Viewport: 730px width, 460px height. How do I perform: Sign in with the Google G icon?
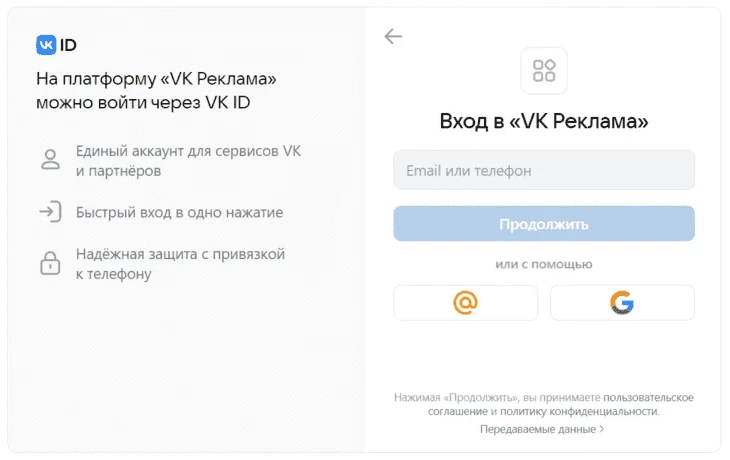point(622,303)
